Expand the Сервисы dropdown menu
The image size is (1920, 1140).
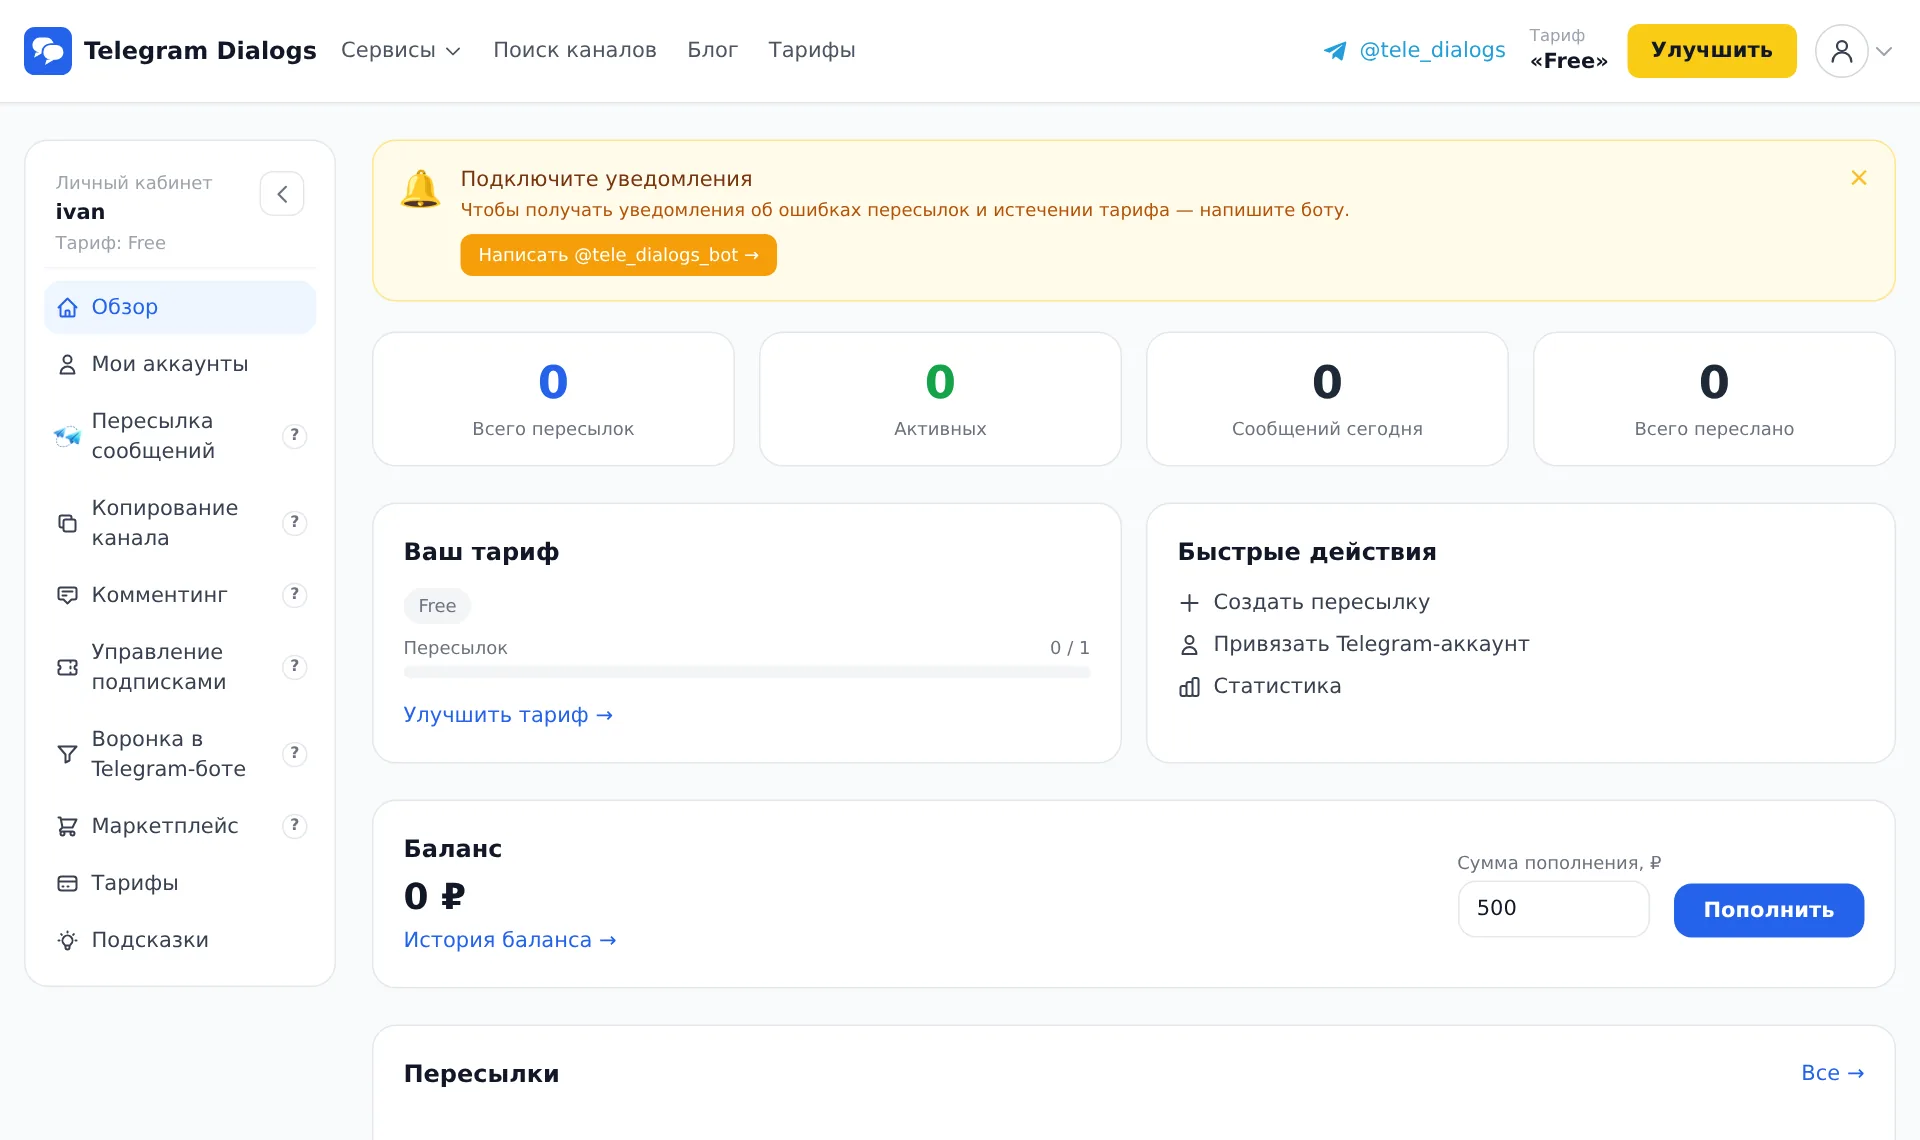coord(400,50)
